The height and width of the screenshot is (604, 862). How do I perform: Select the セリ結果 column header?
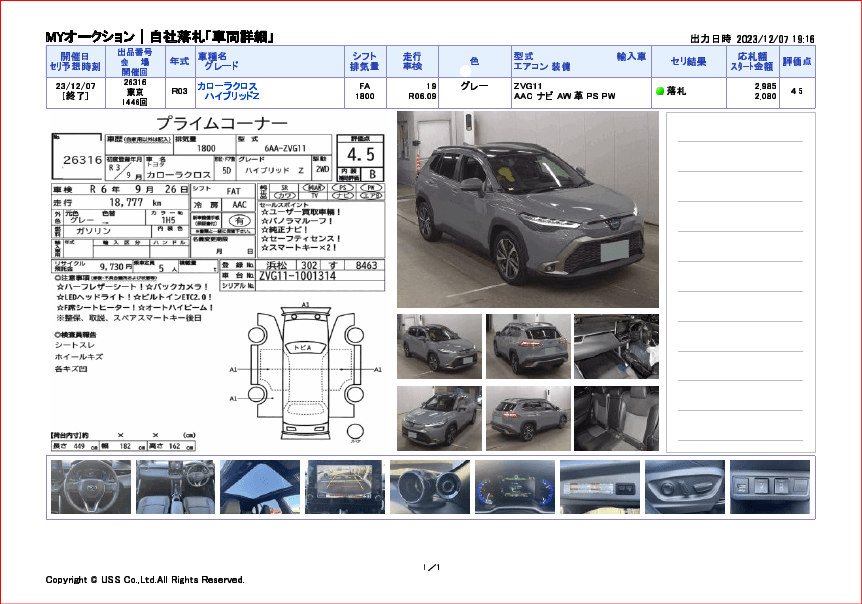[x=688, y=62]
